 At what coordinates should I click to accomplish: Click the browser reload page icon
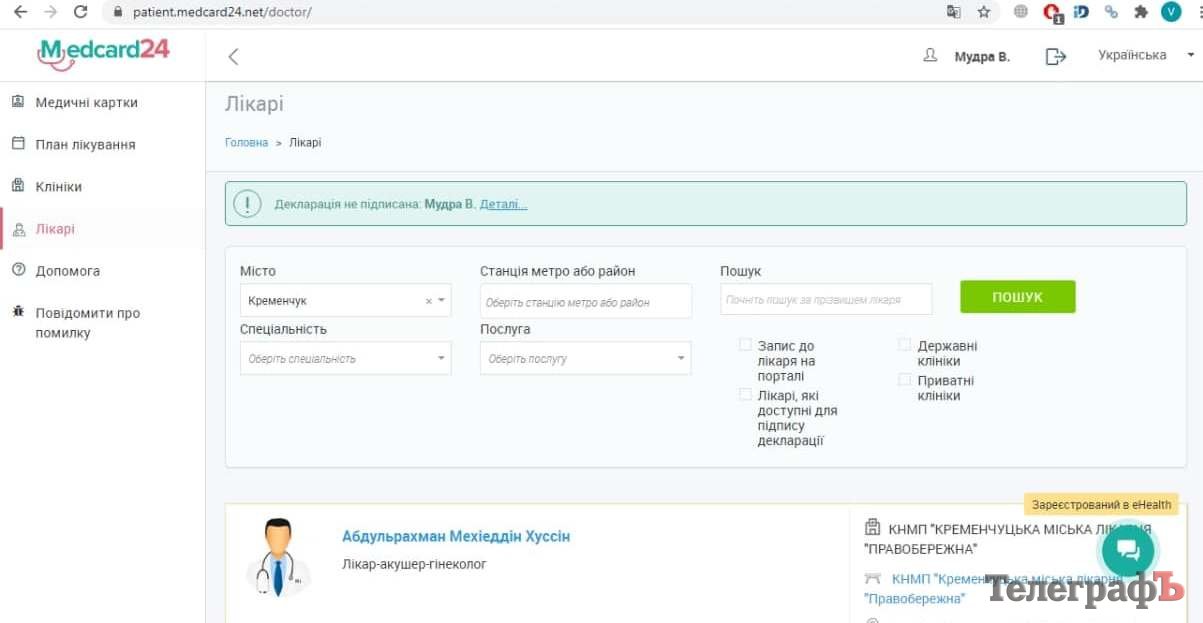[81, 12]
